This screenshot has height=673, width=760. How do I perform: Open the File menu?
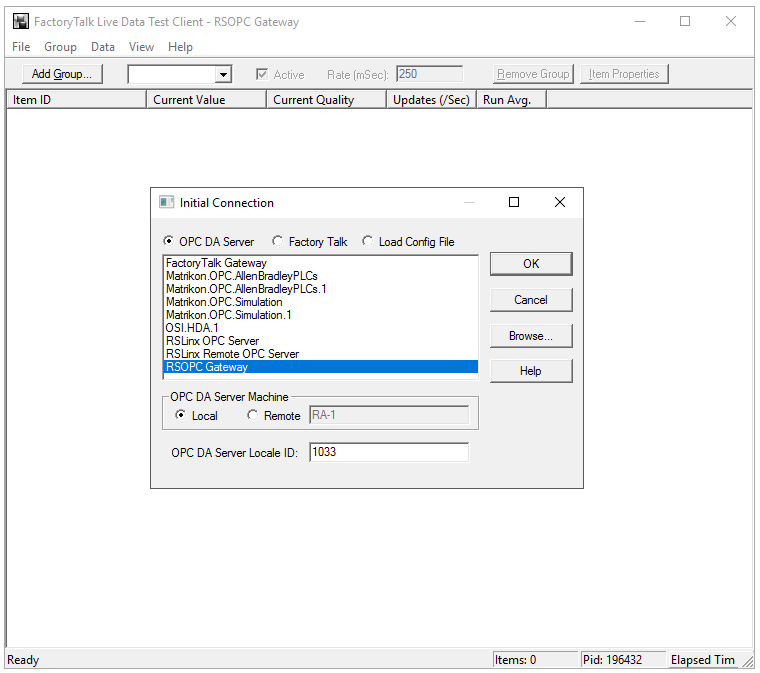click(21, 47)
